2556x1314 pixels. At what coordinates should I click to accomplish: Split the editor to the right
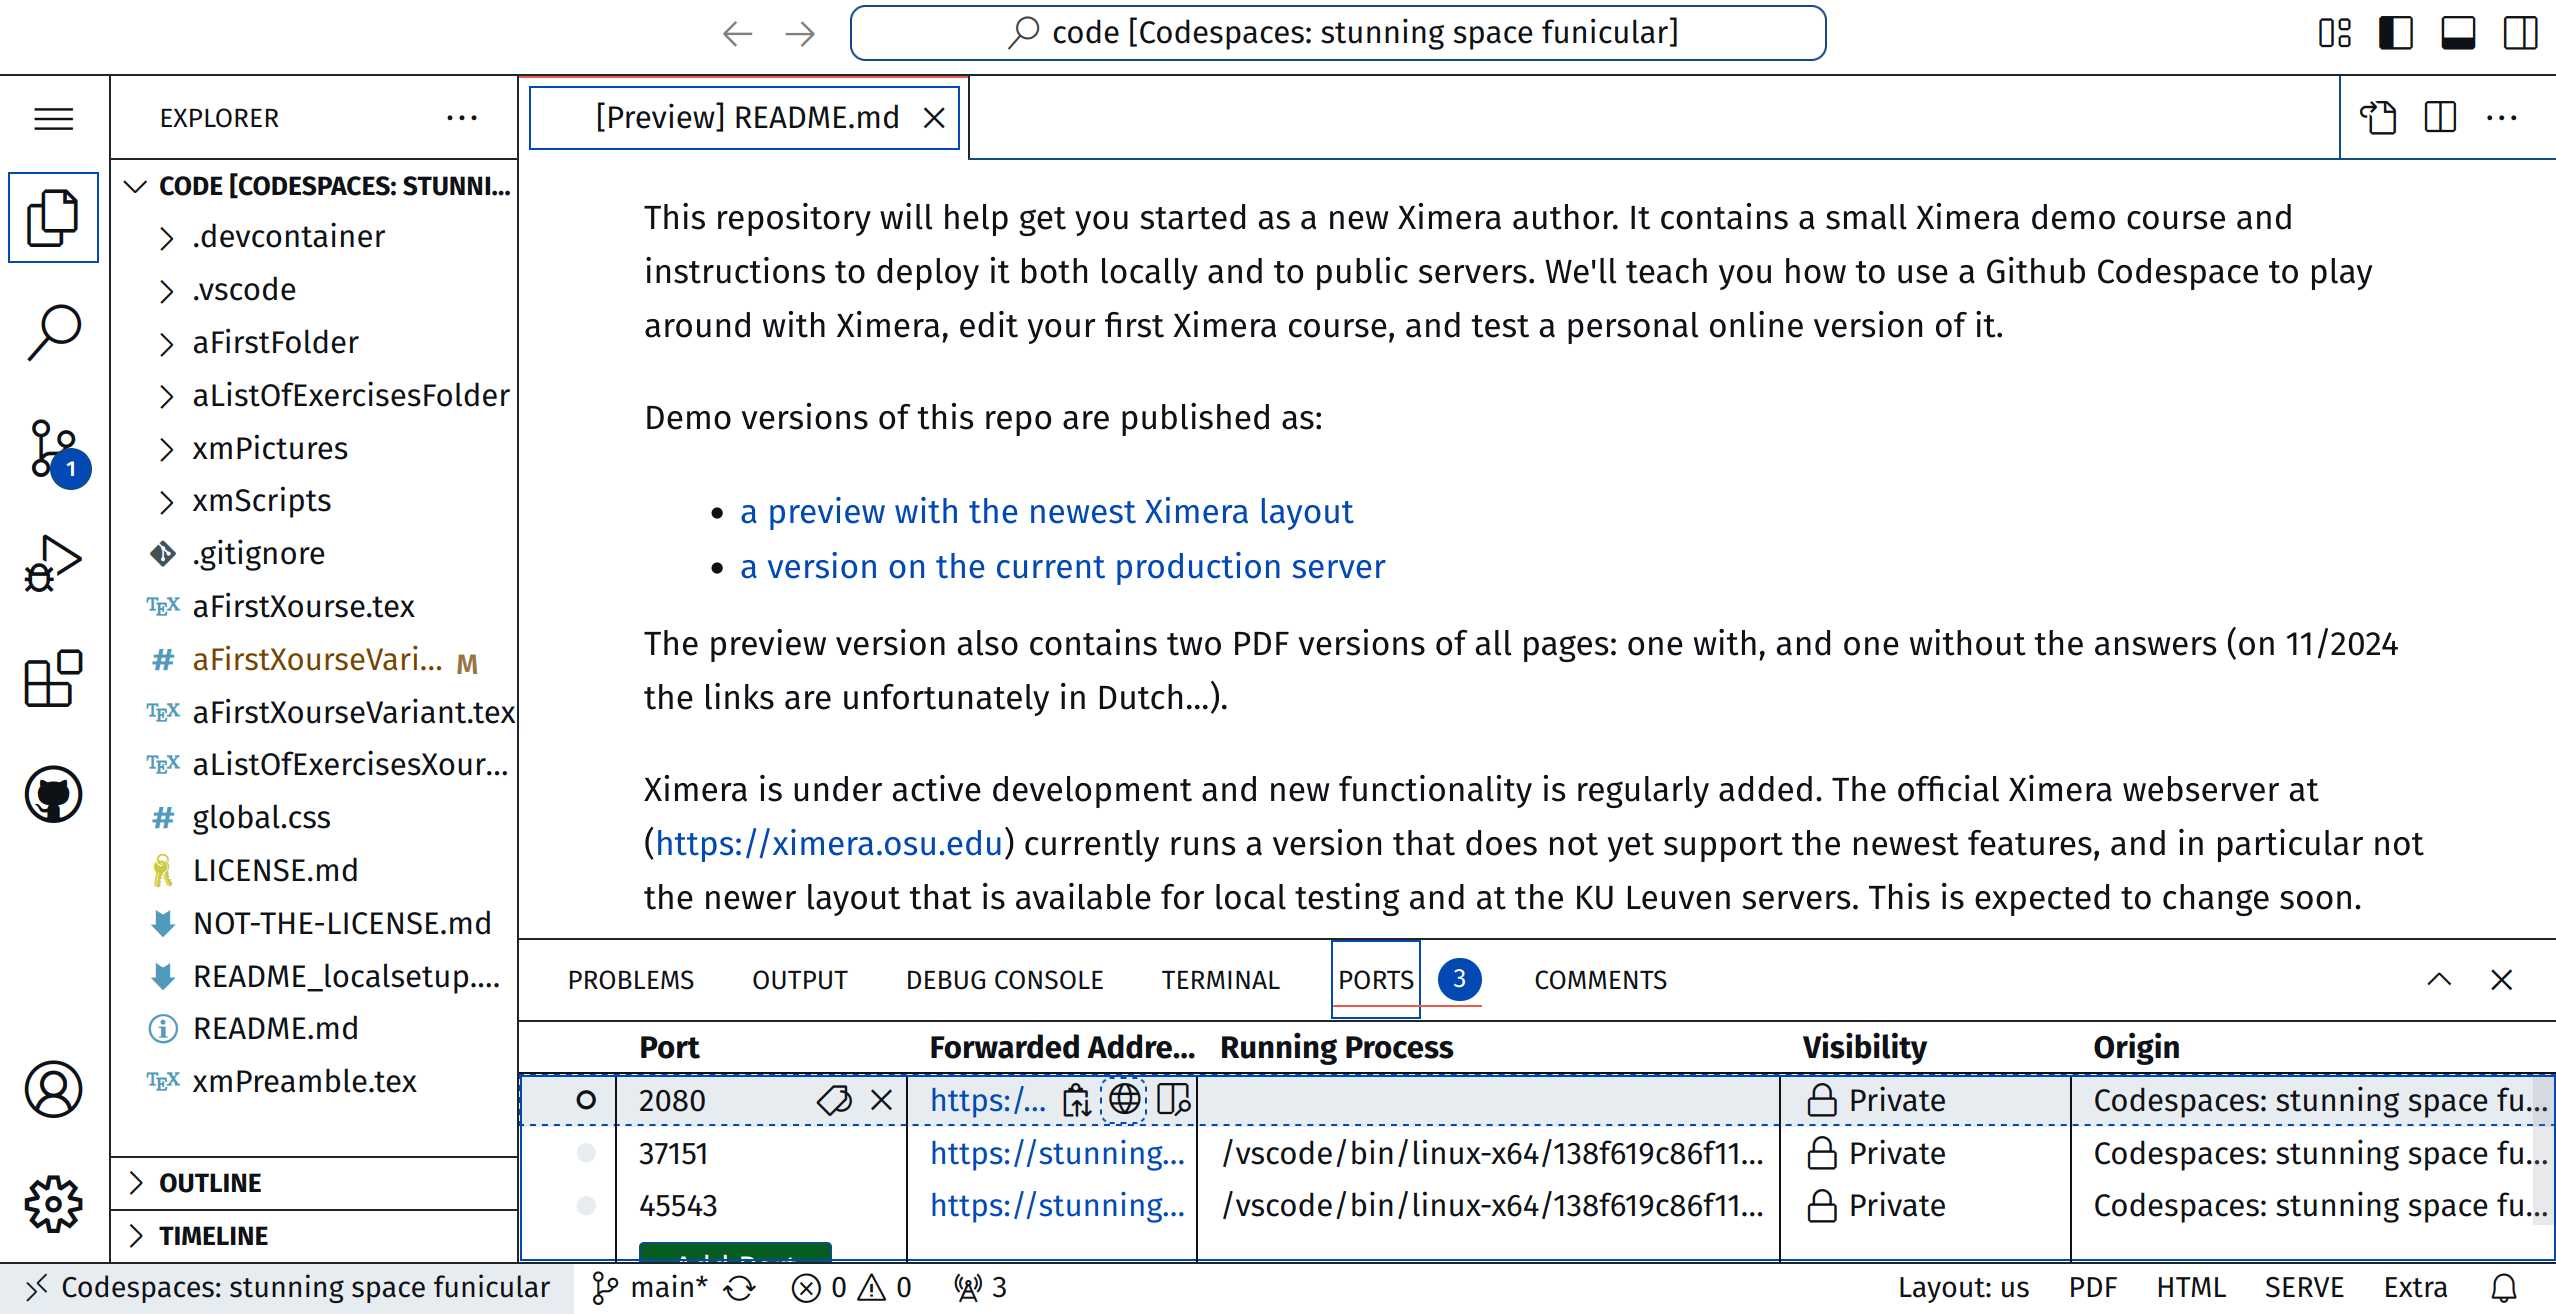[x=2440, y=118]
